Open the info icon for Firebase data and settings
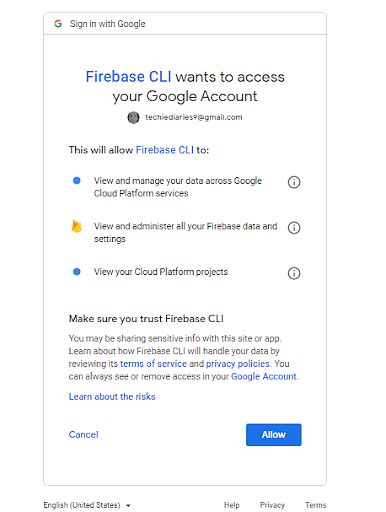Screen dimensions: 386x512 [x=294, y=228]
